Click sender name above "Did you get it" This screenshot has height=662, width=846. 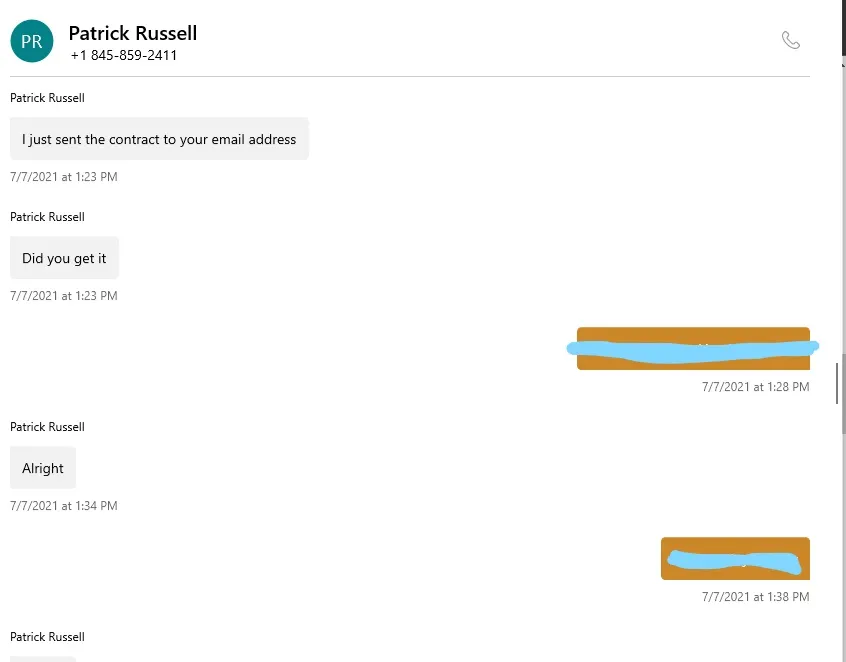click(47, 217)
